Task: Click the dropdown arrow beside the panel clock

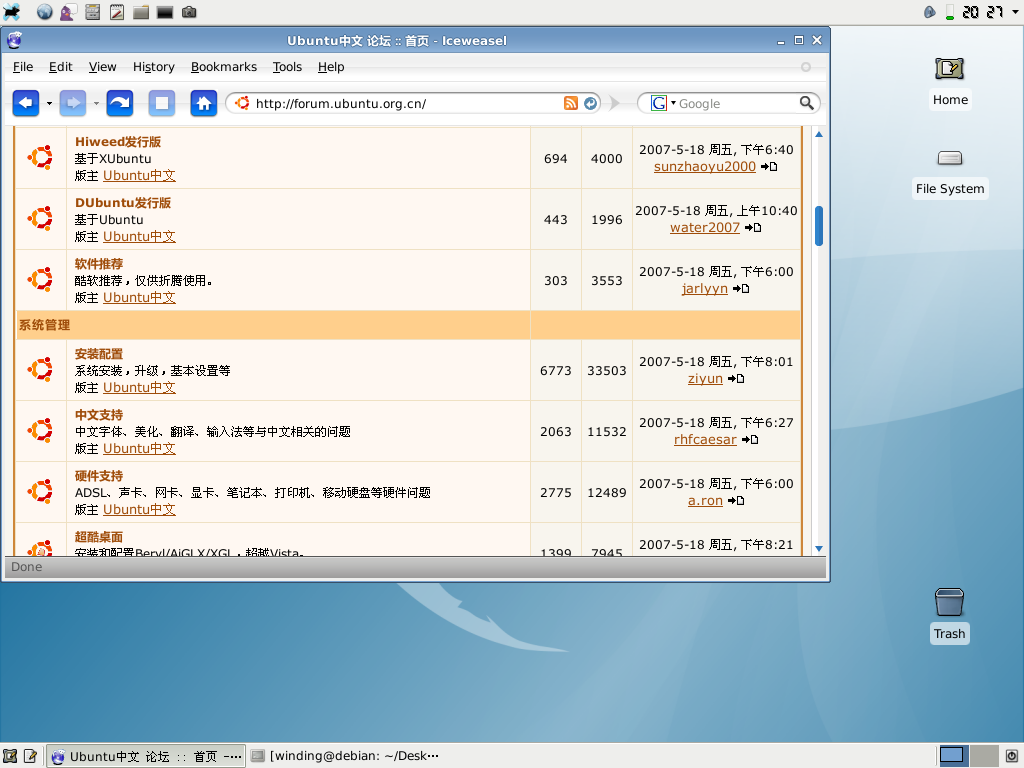Action: [x=1015, y=12]
